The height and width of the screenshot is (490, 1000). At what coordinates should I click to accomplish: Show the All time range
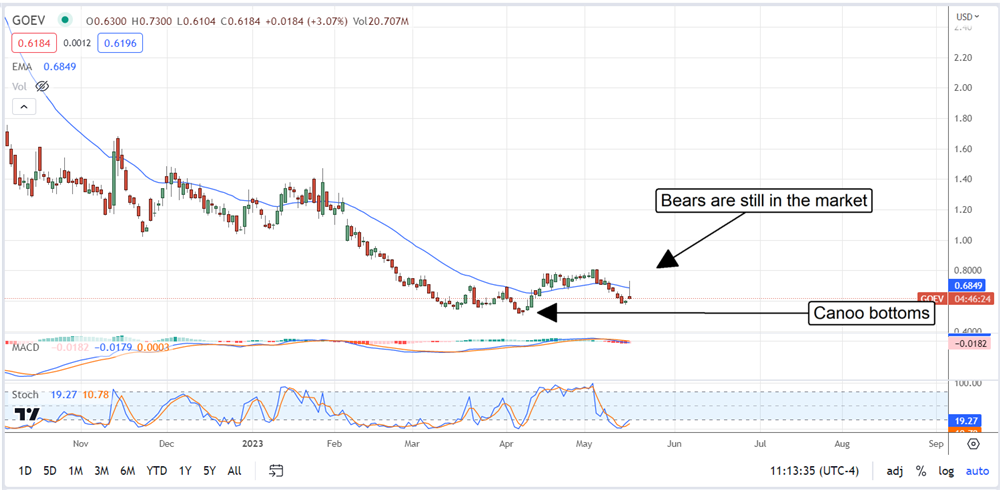(x=234, y=470)
